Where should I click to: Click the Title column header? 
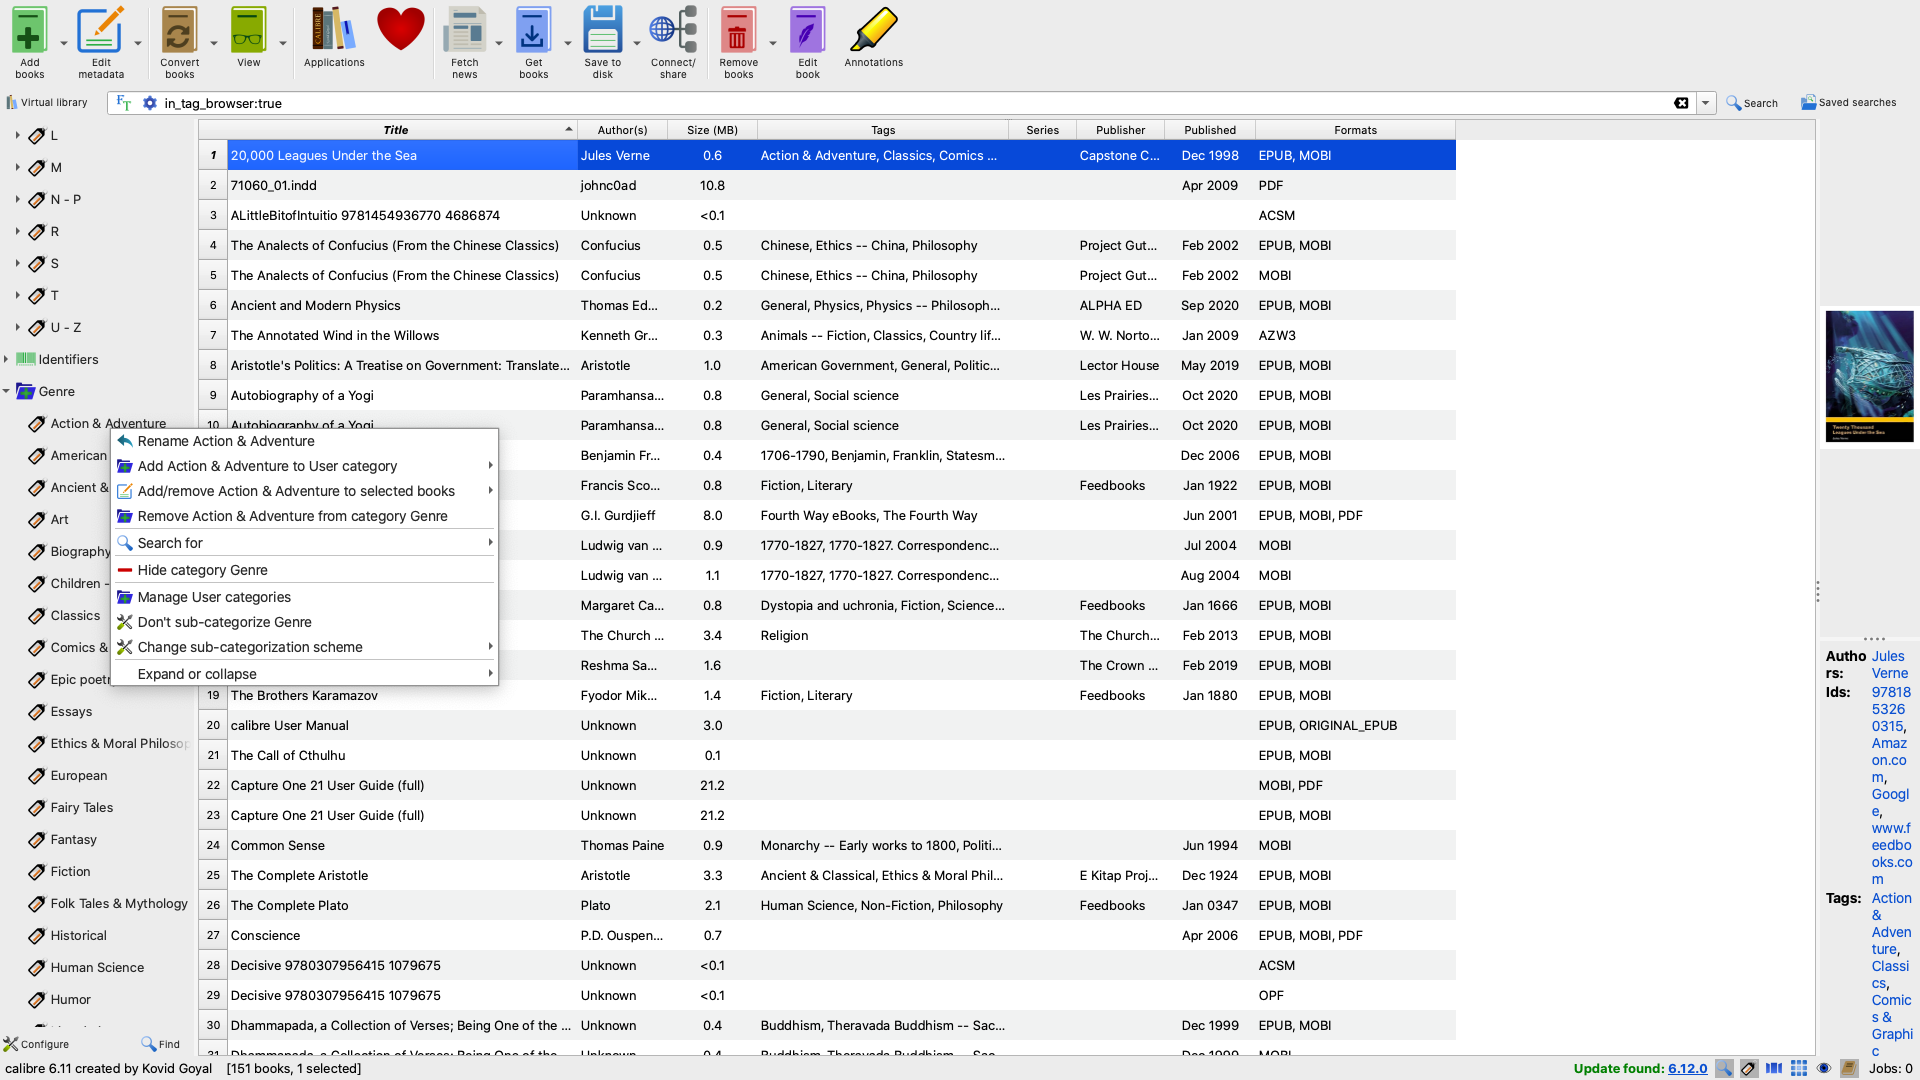tap(396, 130)
